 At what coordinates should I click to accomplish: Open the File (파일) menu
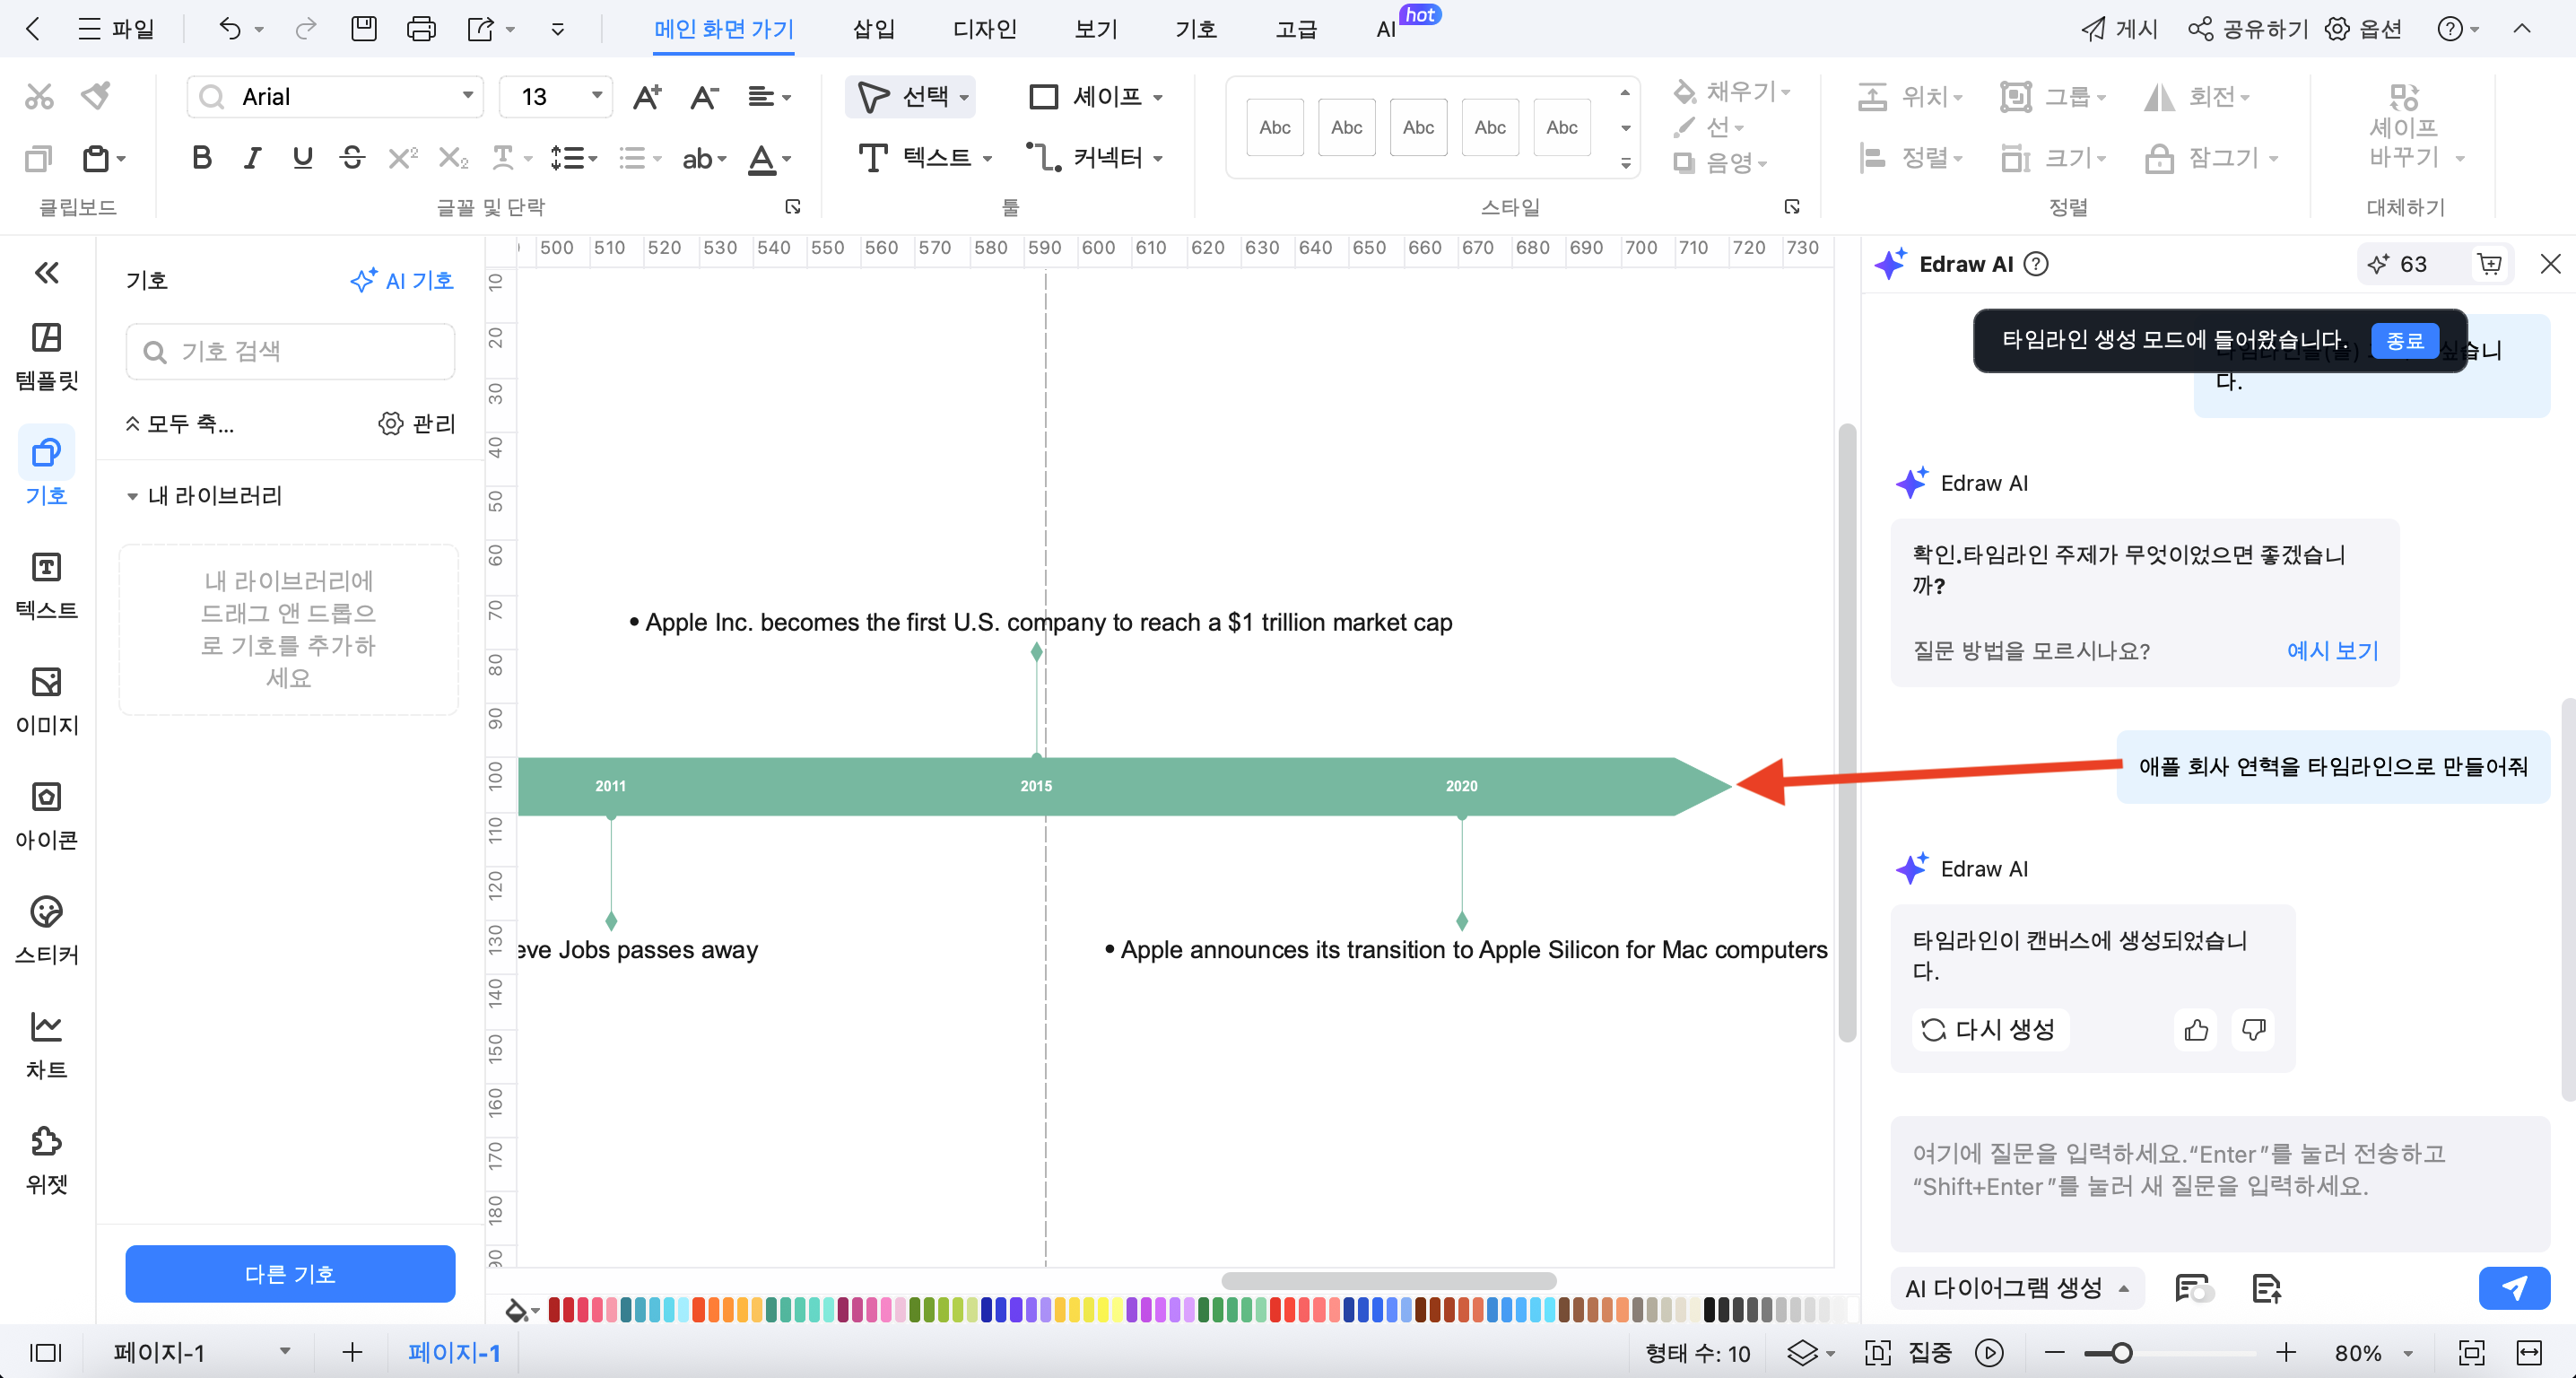pyautogui.click(x=116, y=29)
